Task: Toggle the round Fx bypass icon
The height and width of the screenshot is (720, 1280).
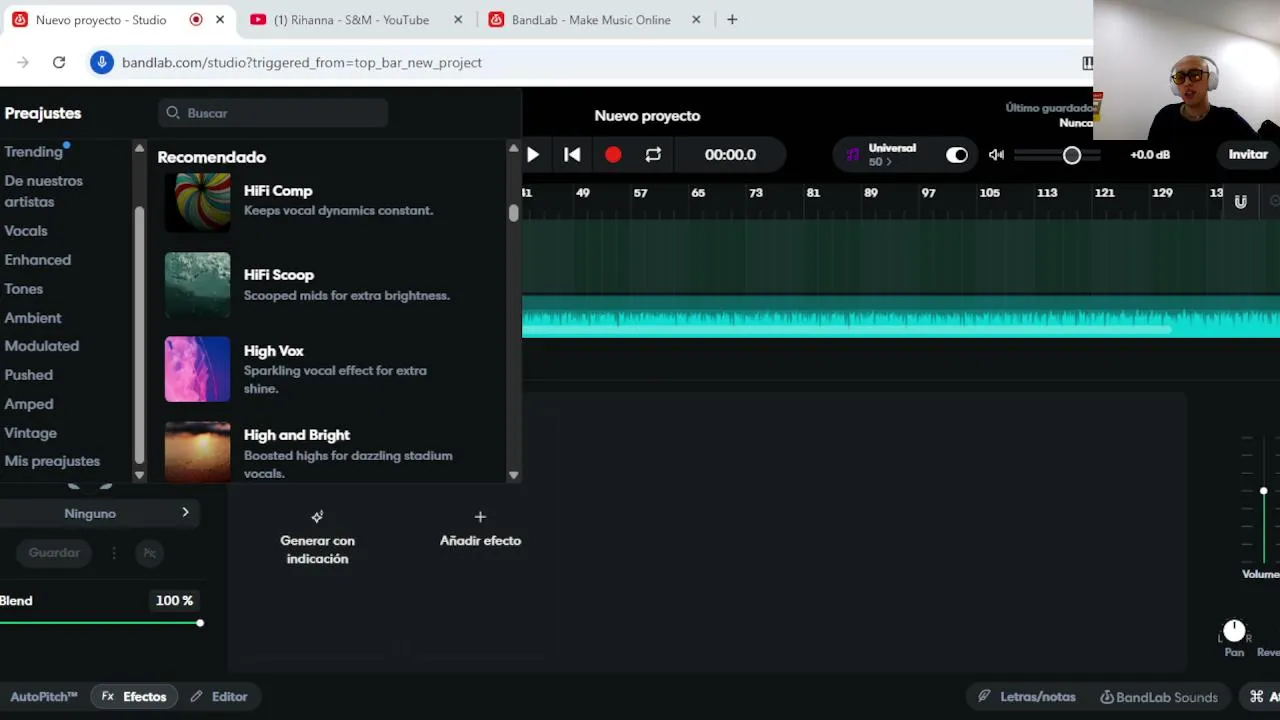Action: click(x=149, y=553)
